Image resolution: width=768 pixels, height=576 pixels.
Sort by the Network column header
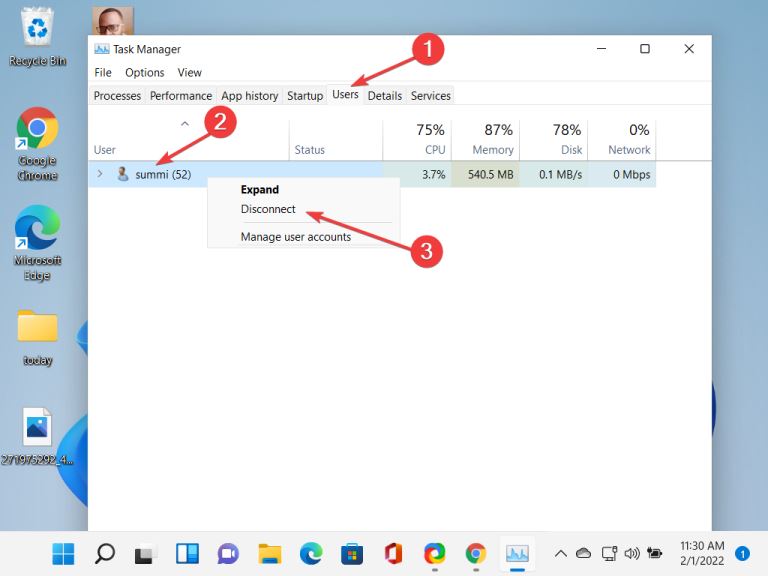coord(622,140)
